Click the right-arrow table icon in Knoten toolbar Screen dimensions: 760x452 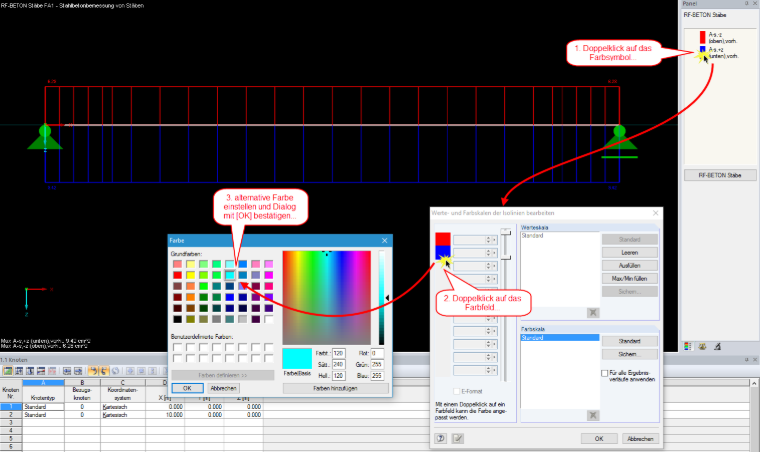(x=78, y=371)
